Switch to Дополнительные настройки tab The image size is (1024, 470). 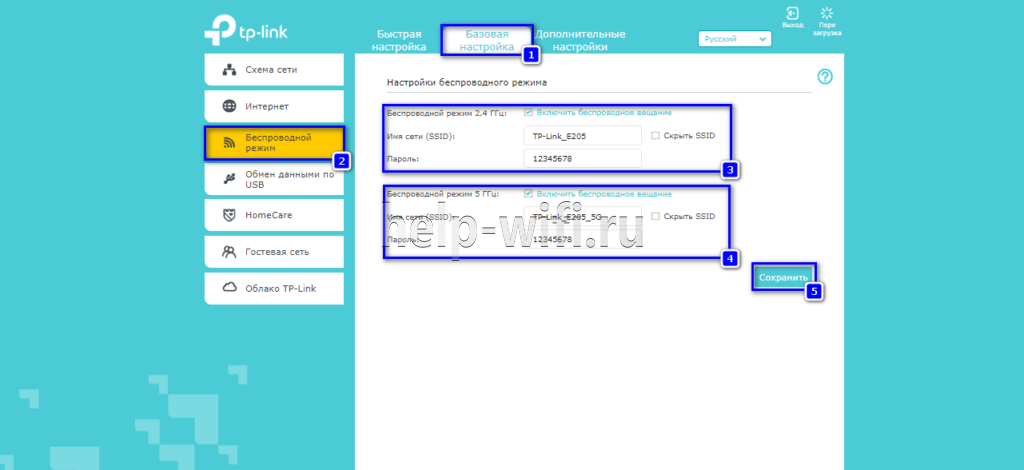pos(580,40)
